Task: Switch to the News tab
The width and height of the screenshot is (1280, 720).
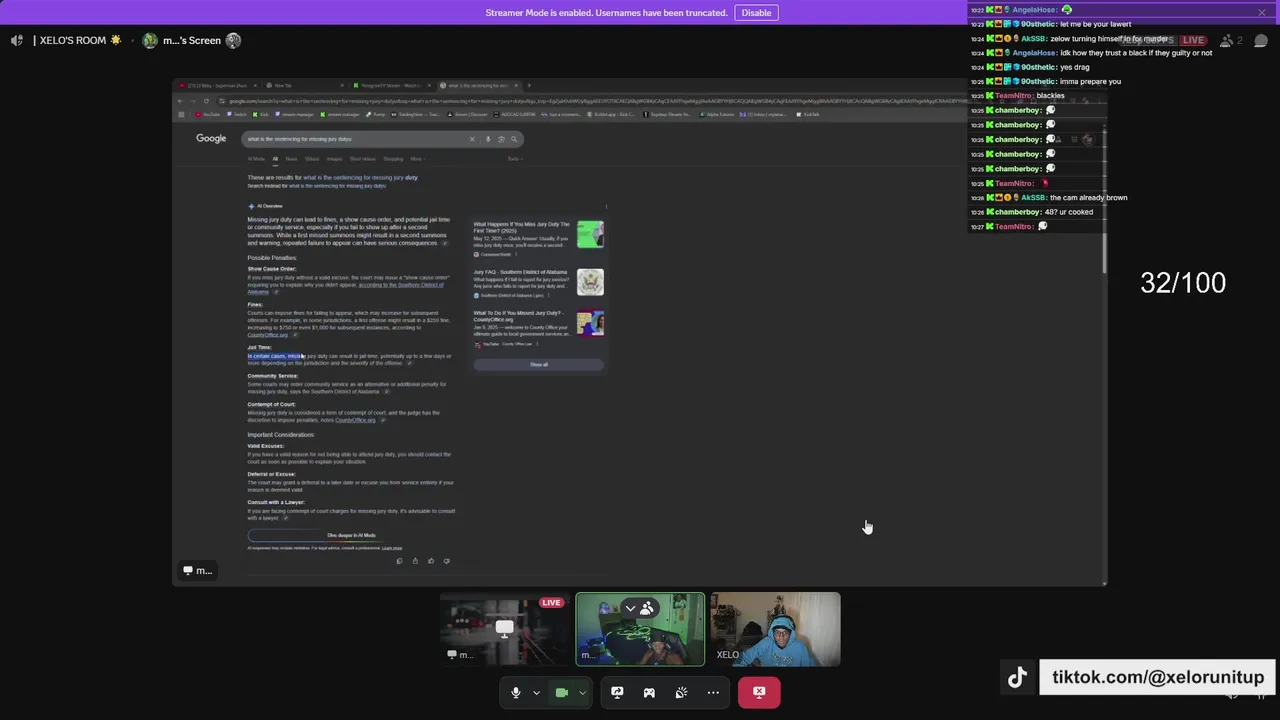Action: coord(291,158)
